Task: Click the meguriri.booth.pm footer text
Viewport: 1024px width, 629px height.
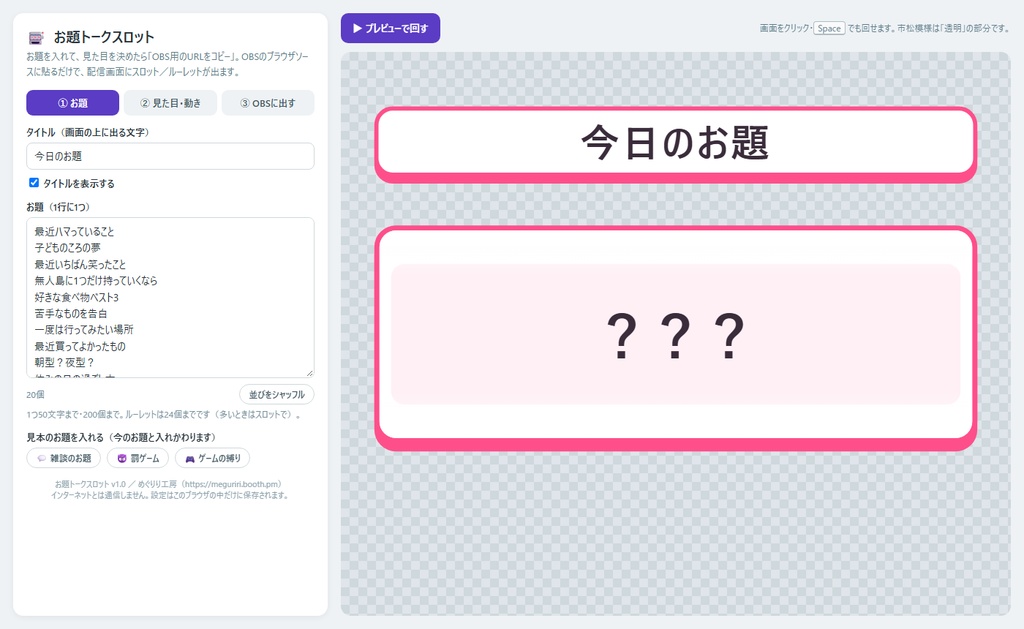Action: click(232, 484)
